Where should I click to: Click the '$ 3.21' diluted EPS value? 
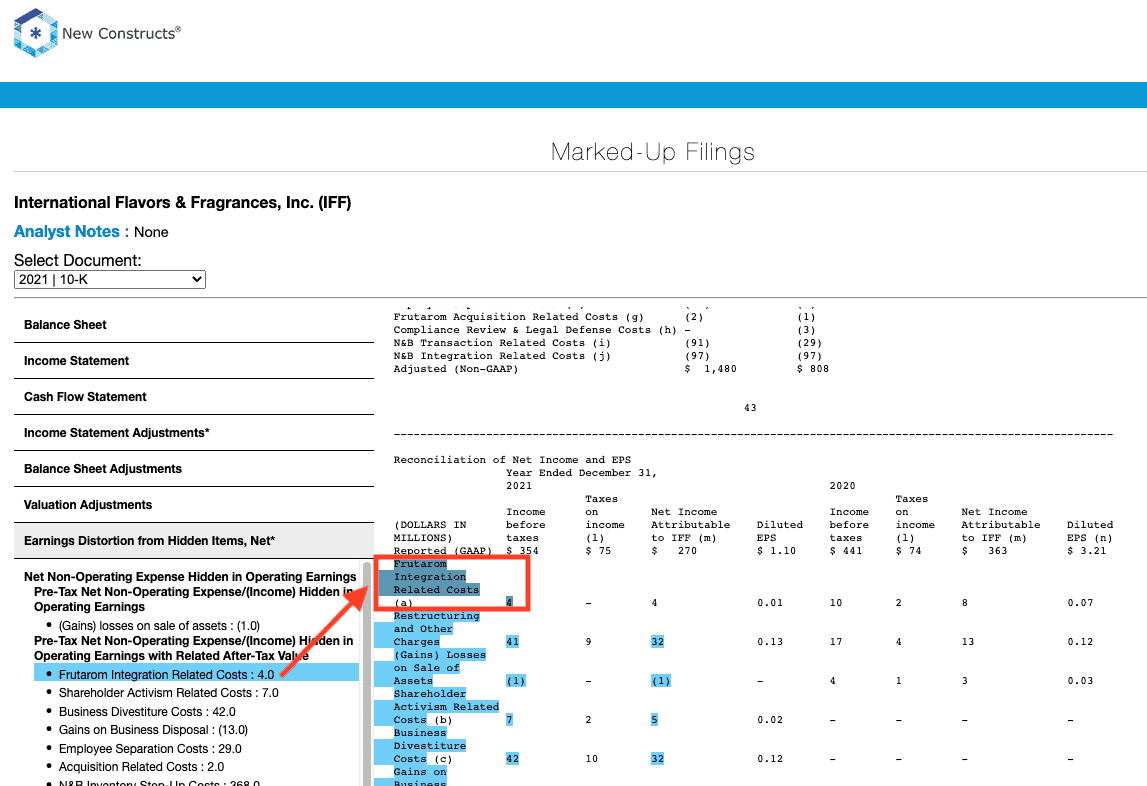(x=1086, y=551)
